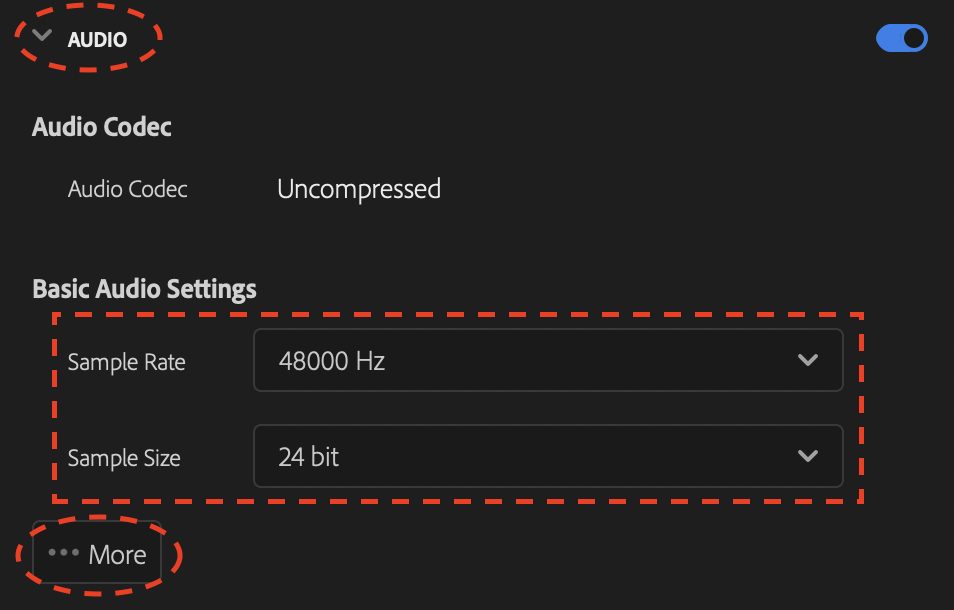Screen dimensions: 954x610
Task: Turn off audio export with the top-right switch
Action: [x=901, y=38]
